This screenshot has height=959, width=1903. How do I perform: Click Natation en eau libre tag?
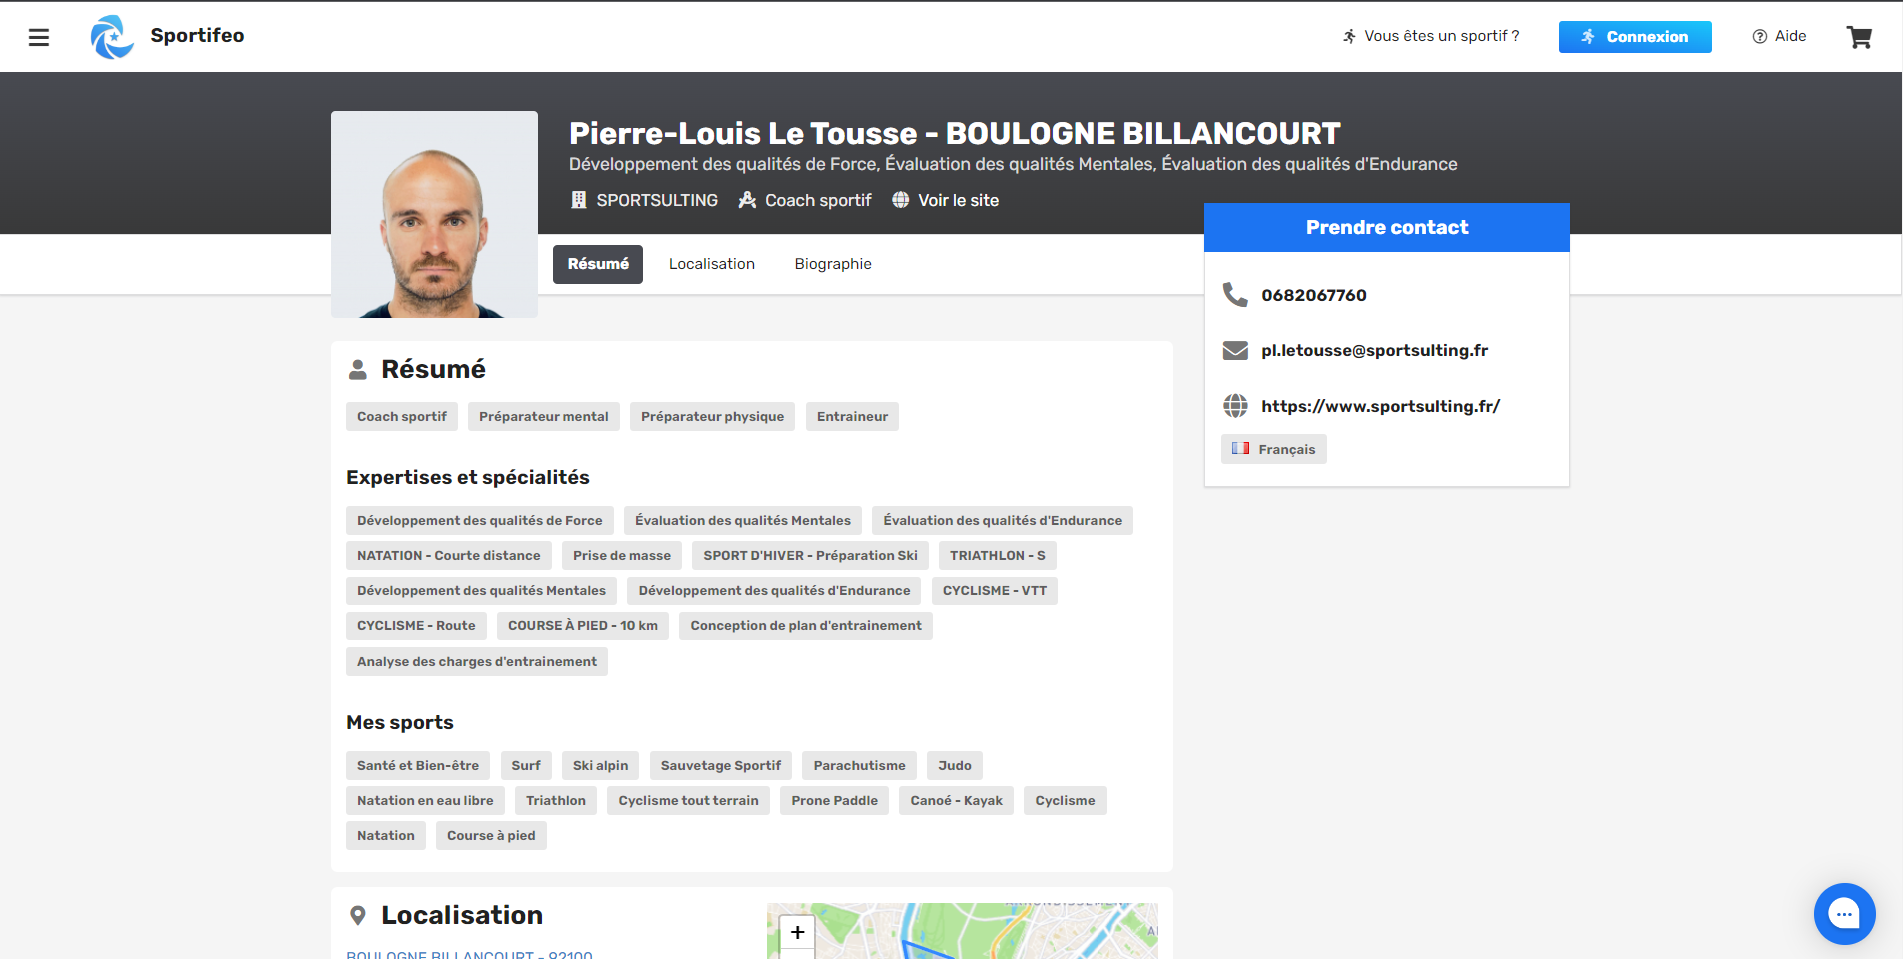coord(425,801)
